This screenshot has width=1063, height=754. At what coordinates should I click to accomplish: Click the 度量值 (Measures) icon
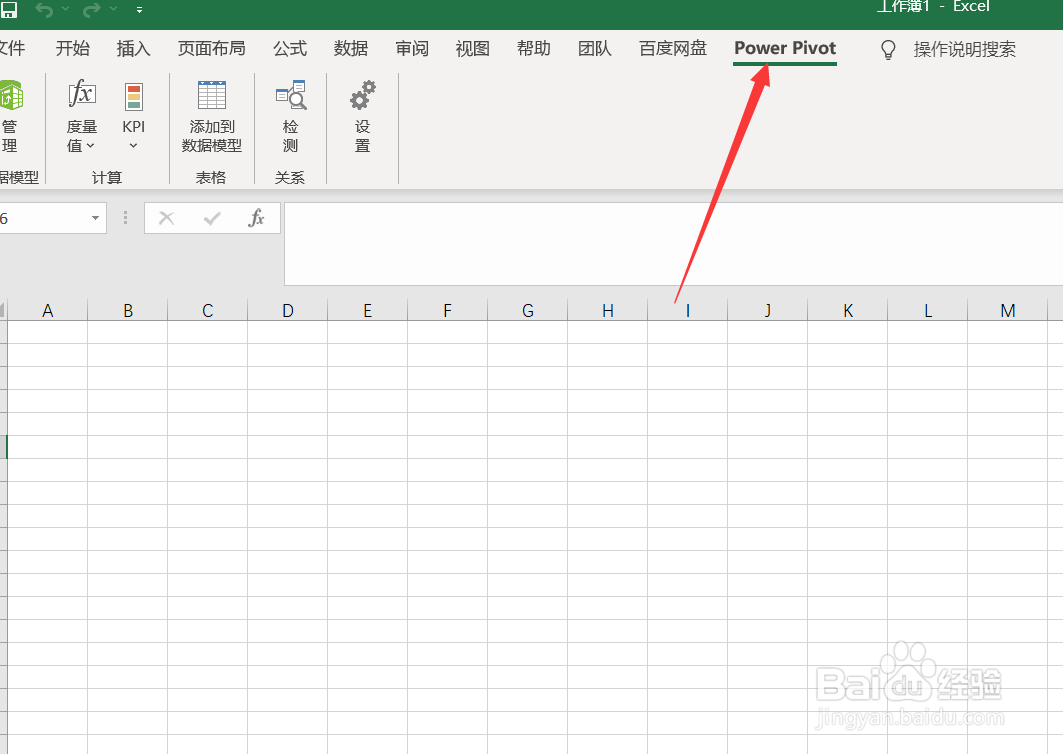click(80, 95)
